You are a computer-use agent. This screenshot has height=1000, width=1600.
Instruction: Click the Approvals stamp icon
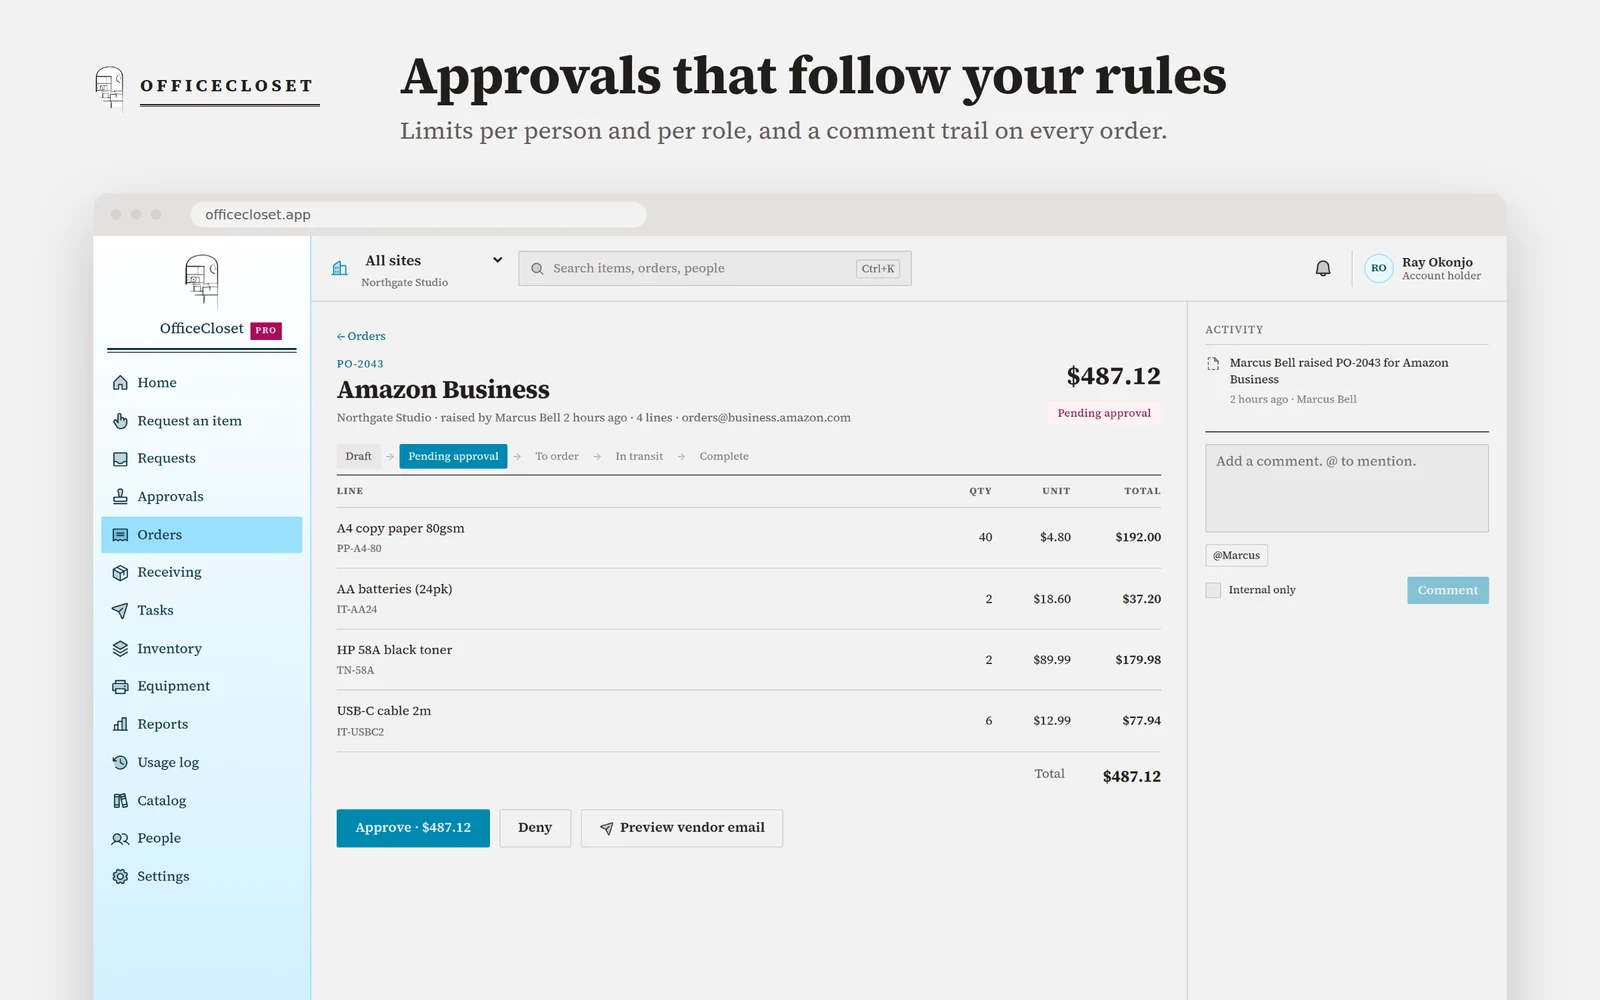coord(120,497)
